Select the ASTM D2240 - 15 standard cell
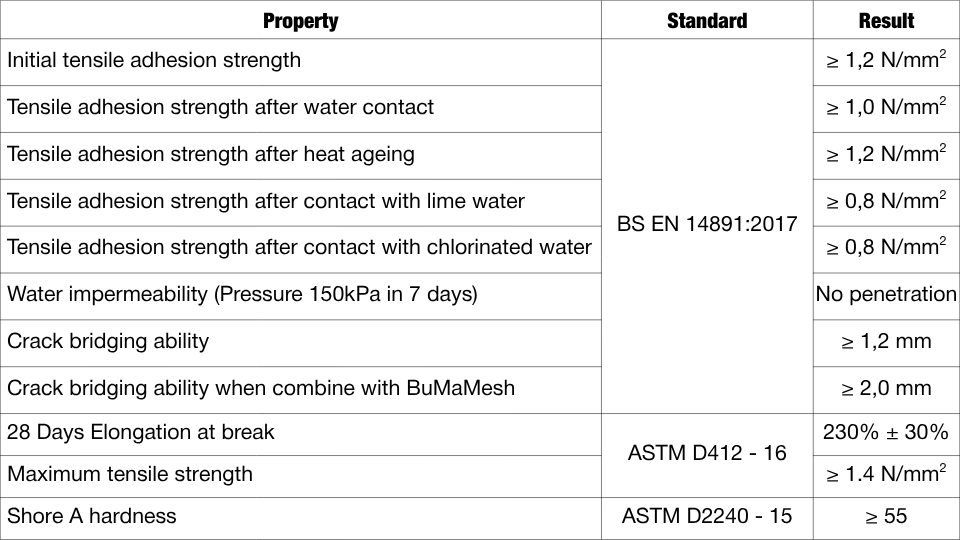Viewport: 960px width, 540px height. click(x=707, y=517)
